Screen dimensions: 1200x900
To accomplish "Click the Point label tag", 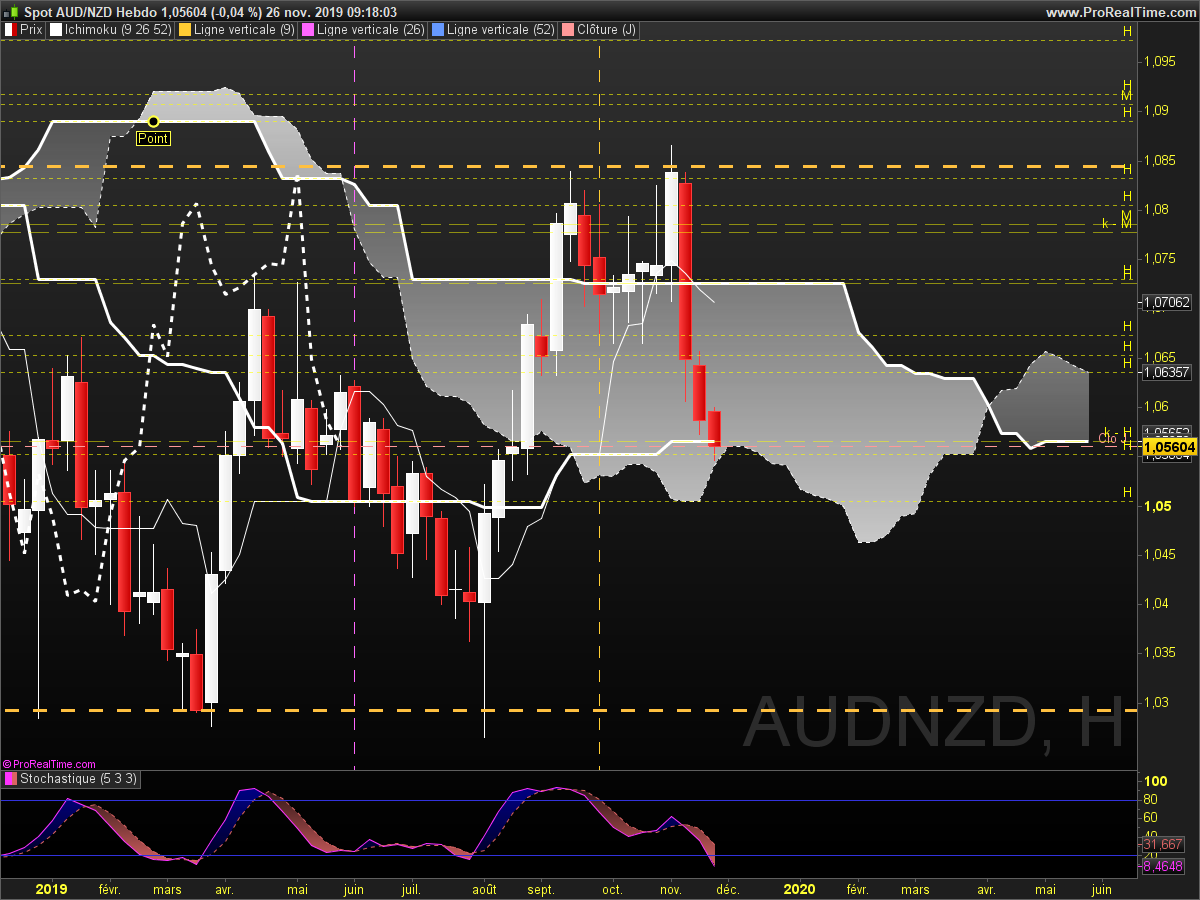I will point(153,139).
